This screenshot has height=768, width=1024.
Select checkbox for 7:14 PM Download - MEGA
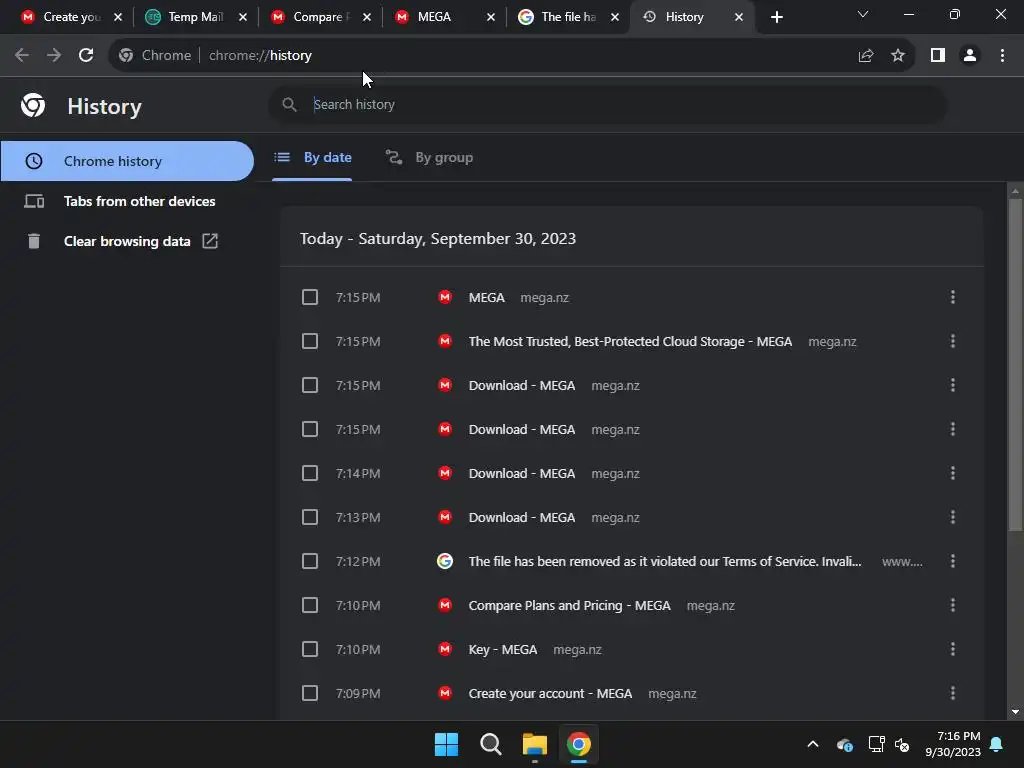coord(310,473)
